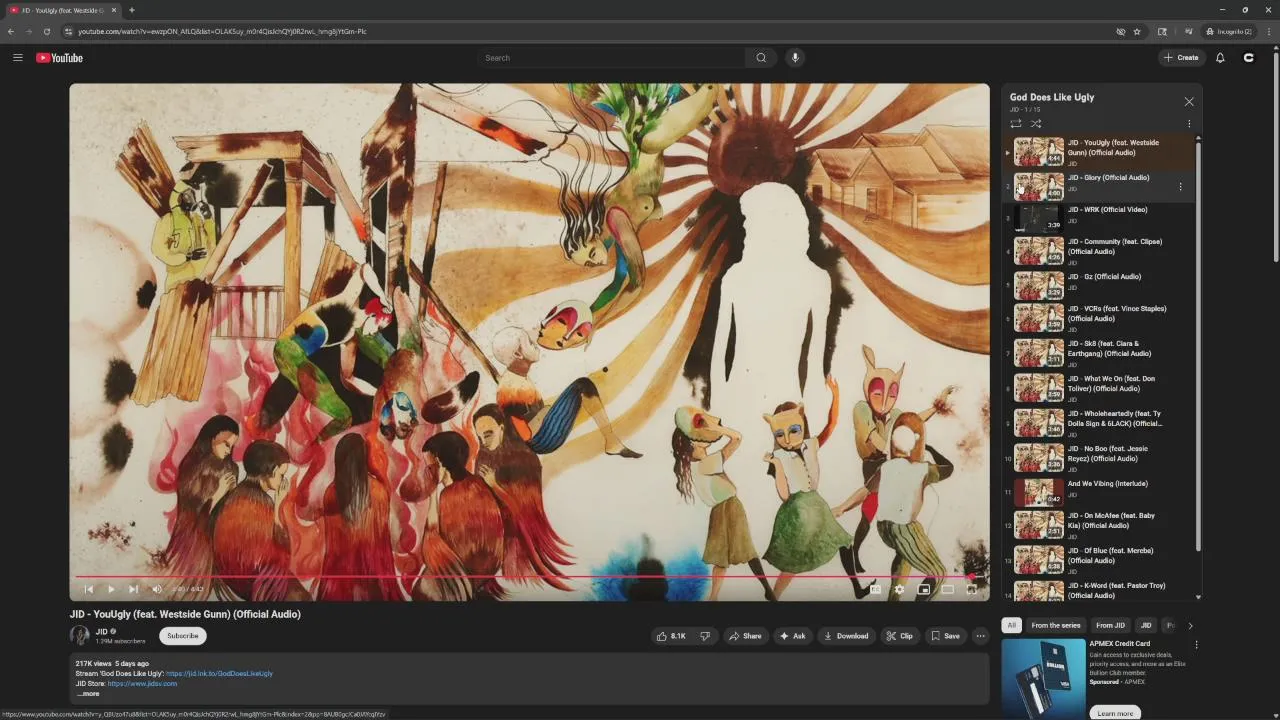Image resolution: width=1280 pixels, height=720 pixels.
Task: Open the Ask AI assistant
Action: coord(793,636)
